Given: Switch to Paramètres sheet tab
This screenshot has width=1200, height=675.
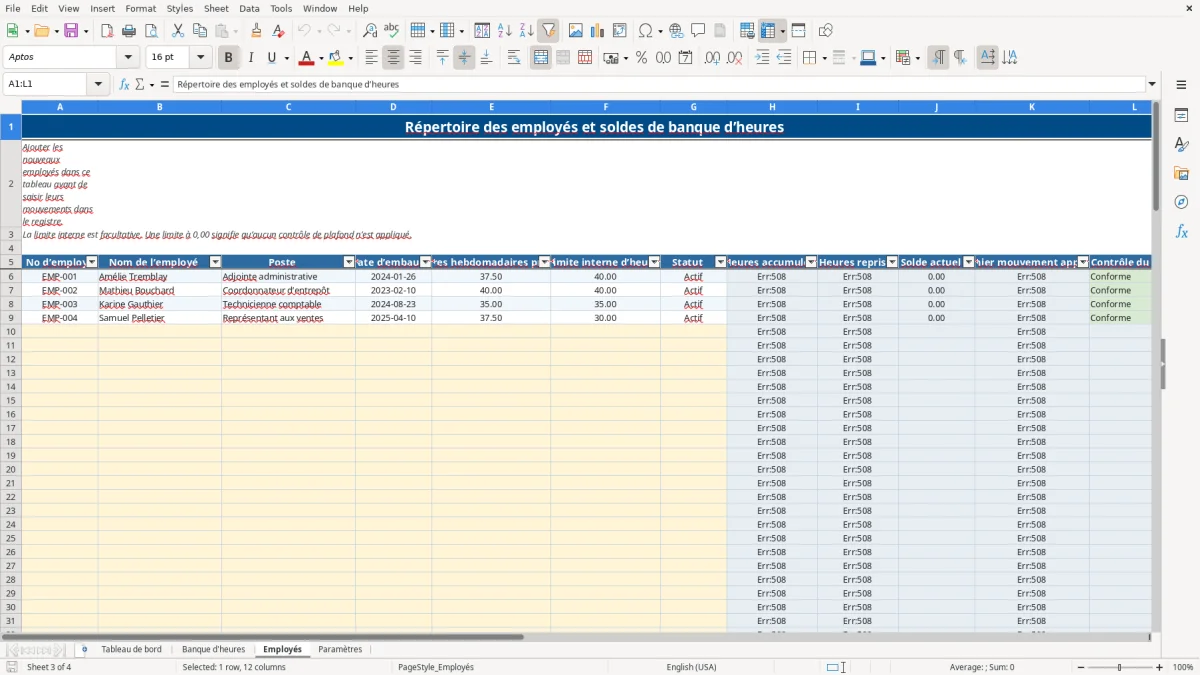Looking at the screenshot, I should point(340,649).
